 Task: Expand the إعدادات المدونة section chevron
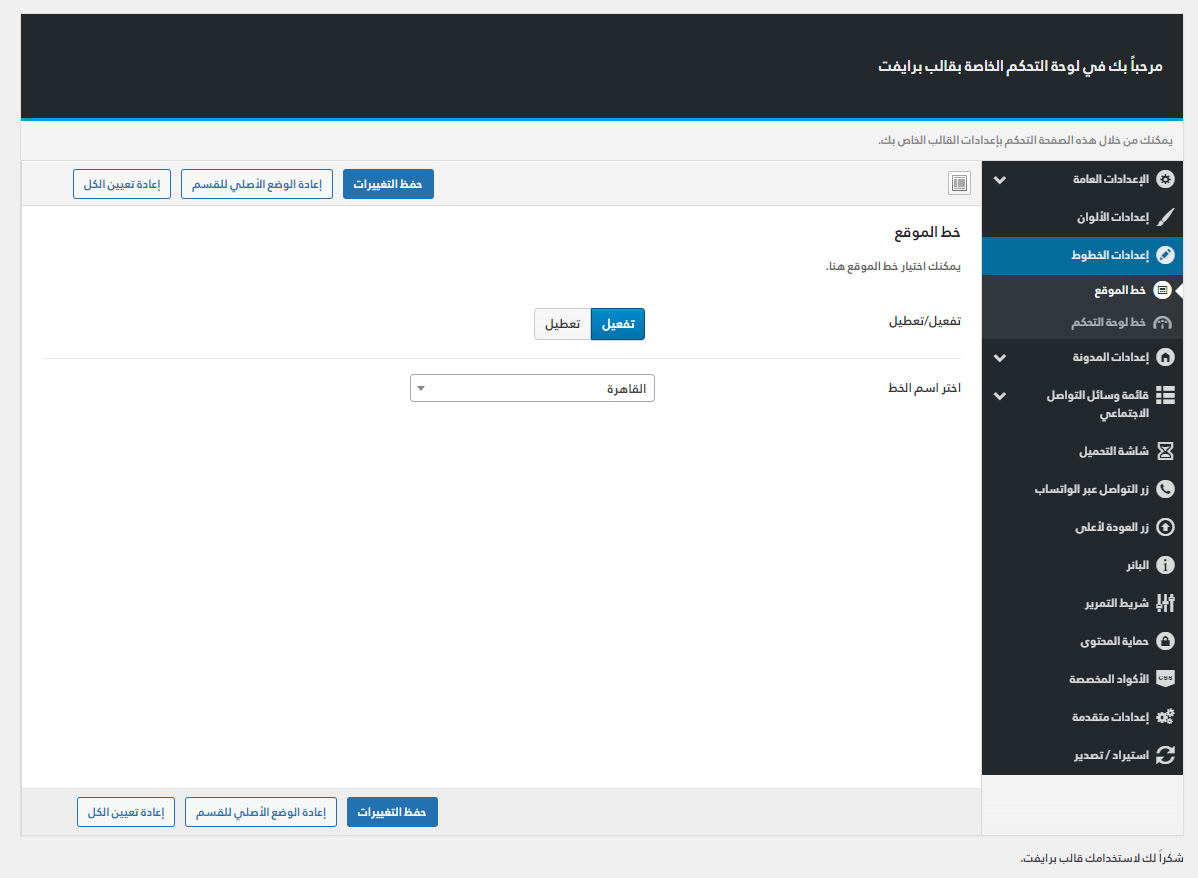[999, 357]
